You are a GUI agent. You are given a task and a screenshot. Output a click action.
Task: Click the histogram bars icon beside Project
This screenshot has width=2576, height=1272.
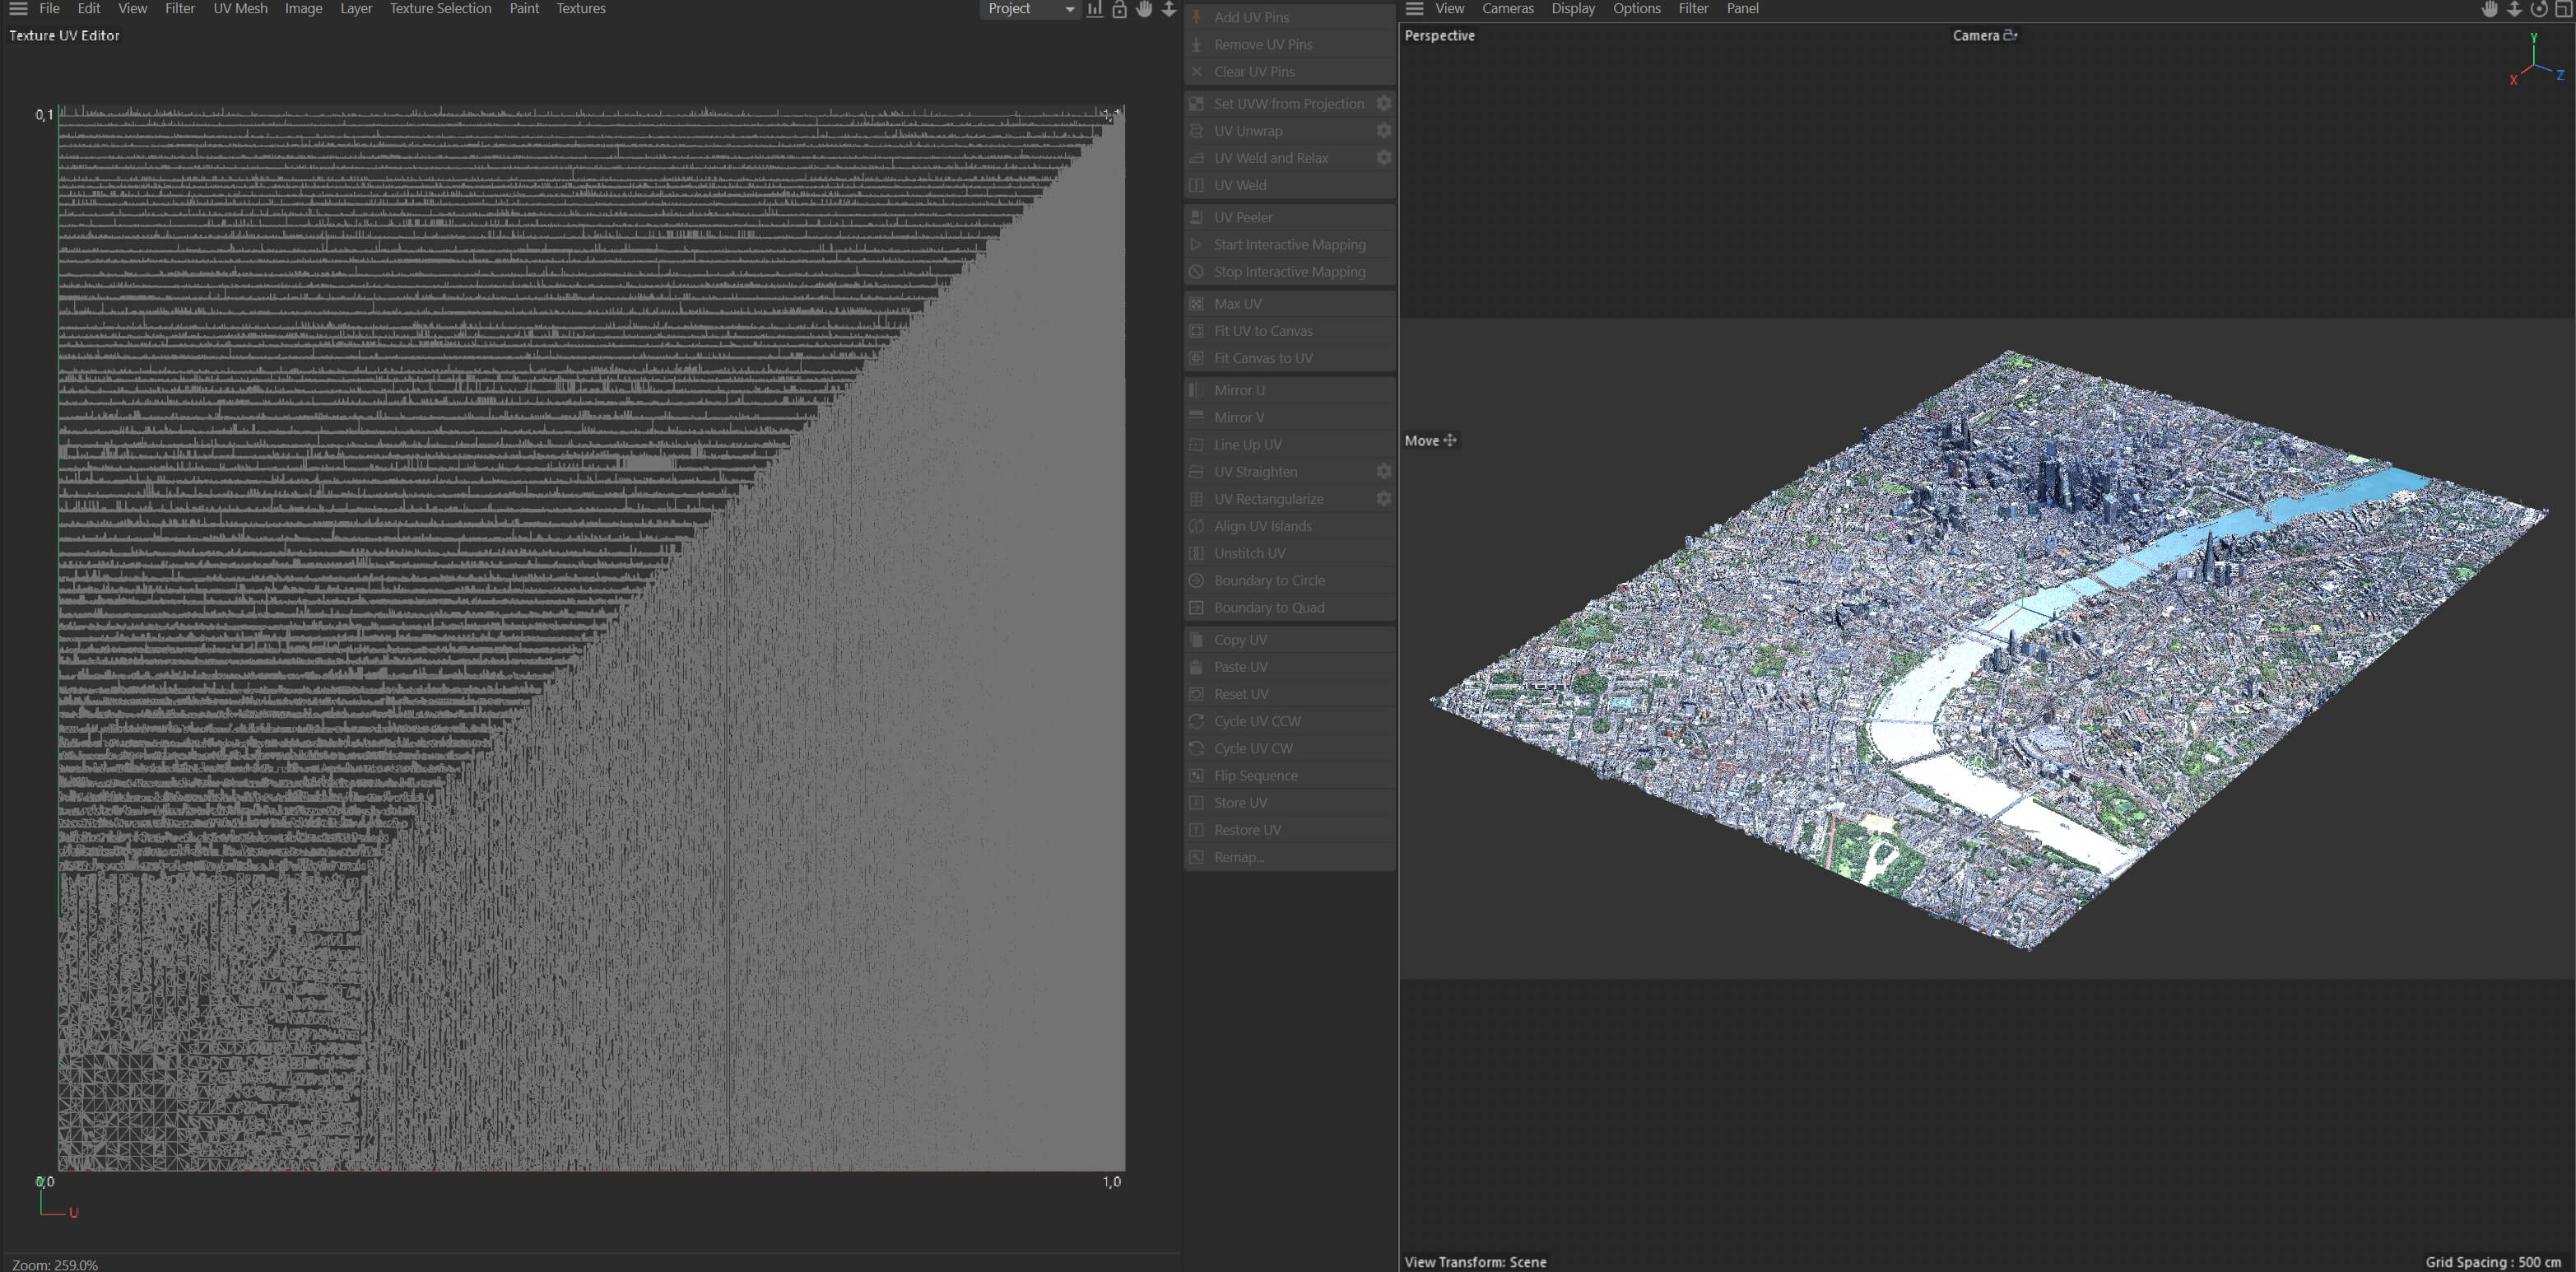point(1095,9)
